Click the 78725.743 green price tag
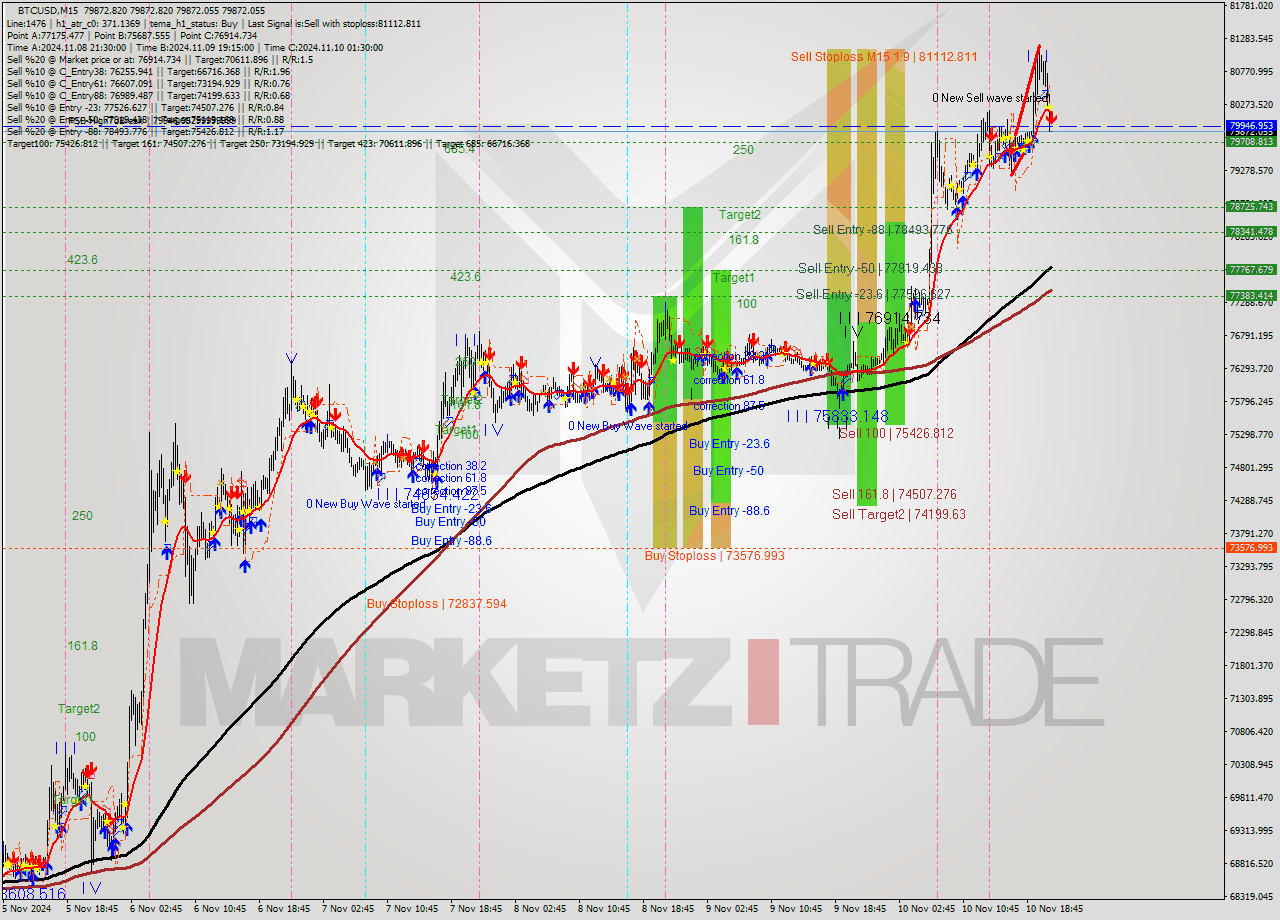The height and width of the screenshot is (920, 1280). click(1251, 207)
